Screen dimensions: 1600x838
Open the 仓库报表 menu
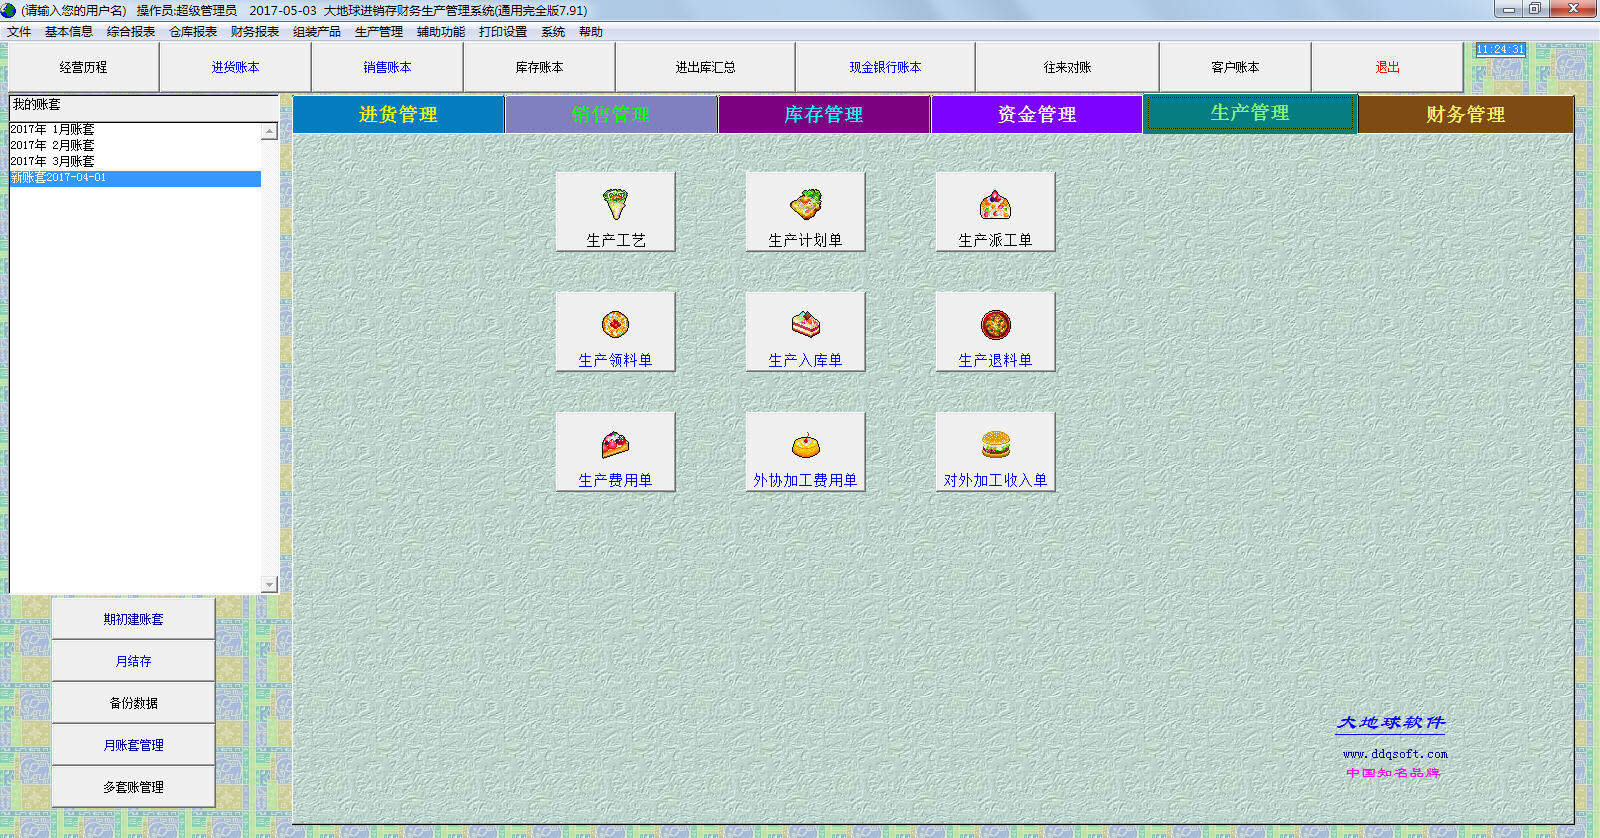point(193,32)
